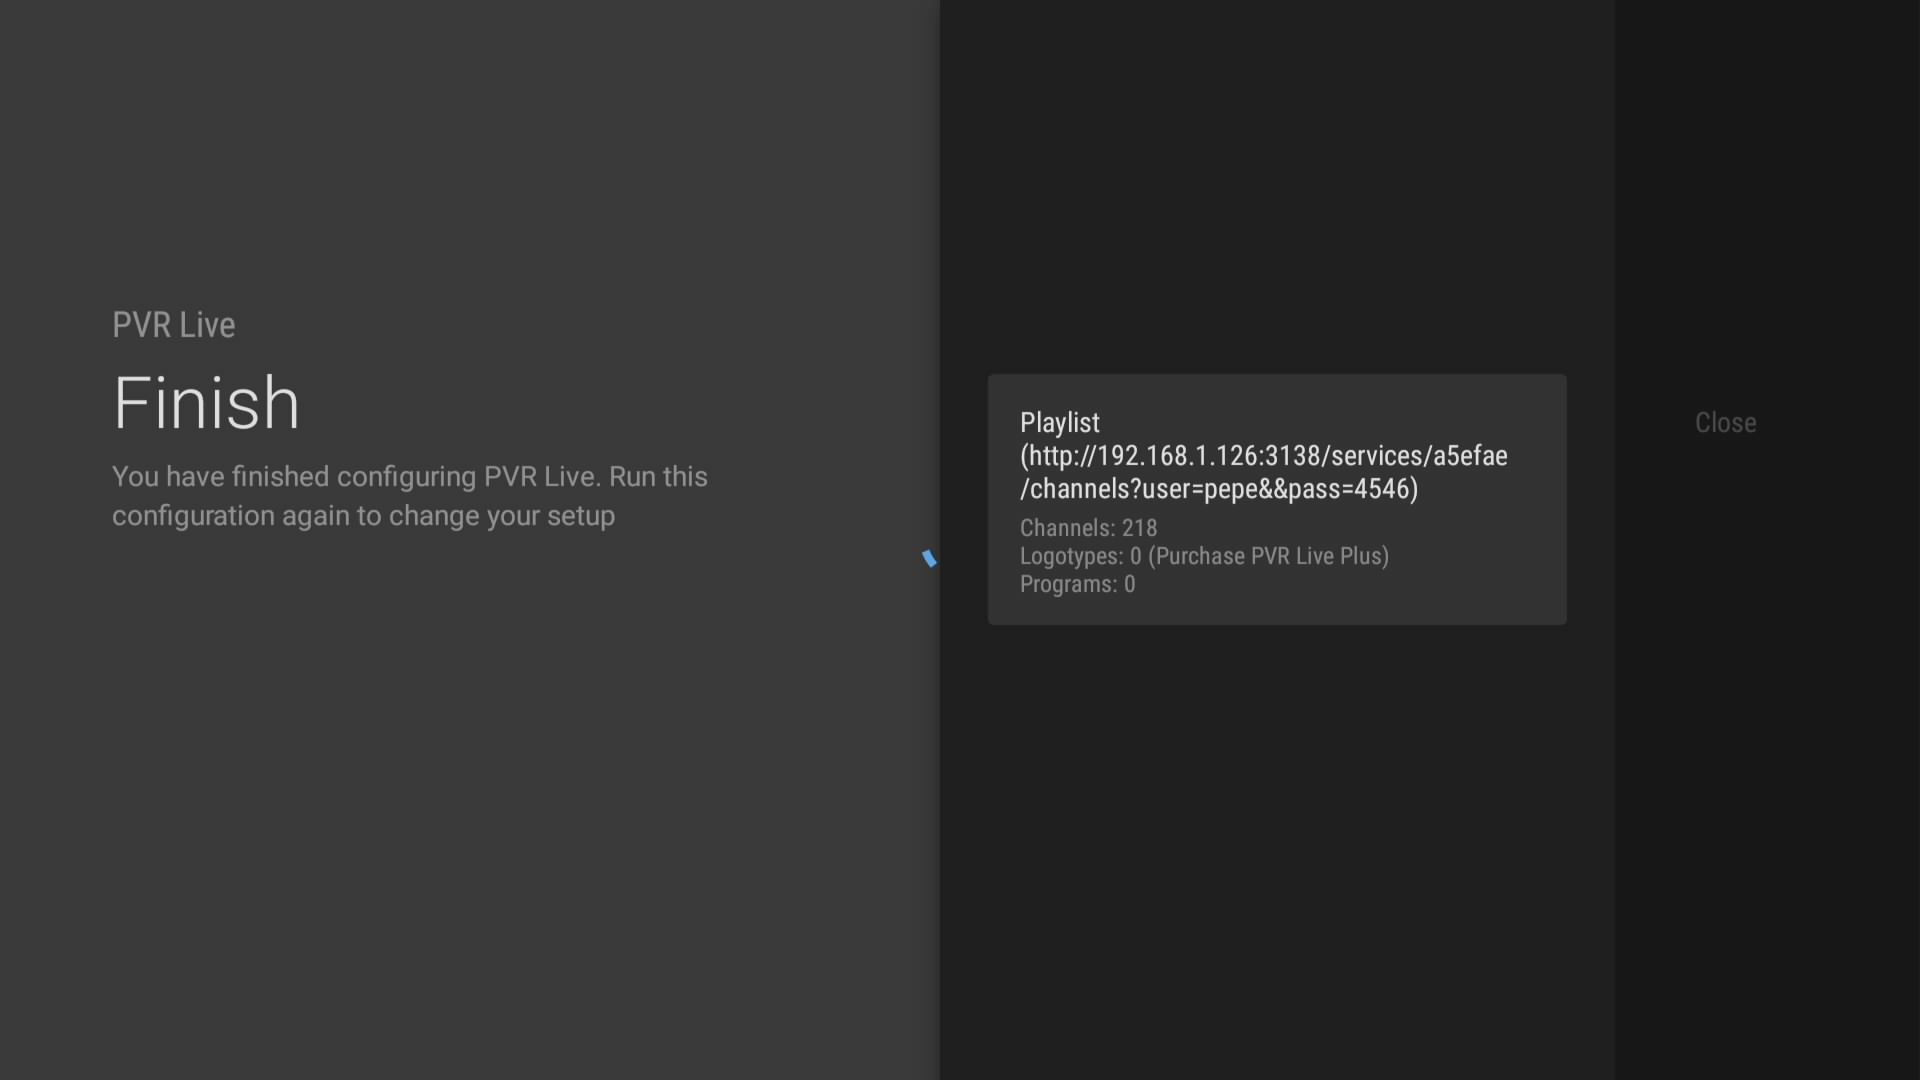The image size is (1920, 1080).
Task: Click the Programs: 0 line
Action: (1077, 584)
